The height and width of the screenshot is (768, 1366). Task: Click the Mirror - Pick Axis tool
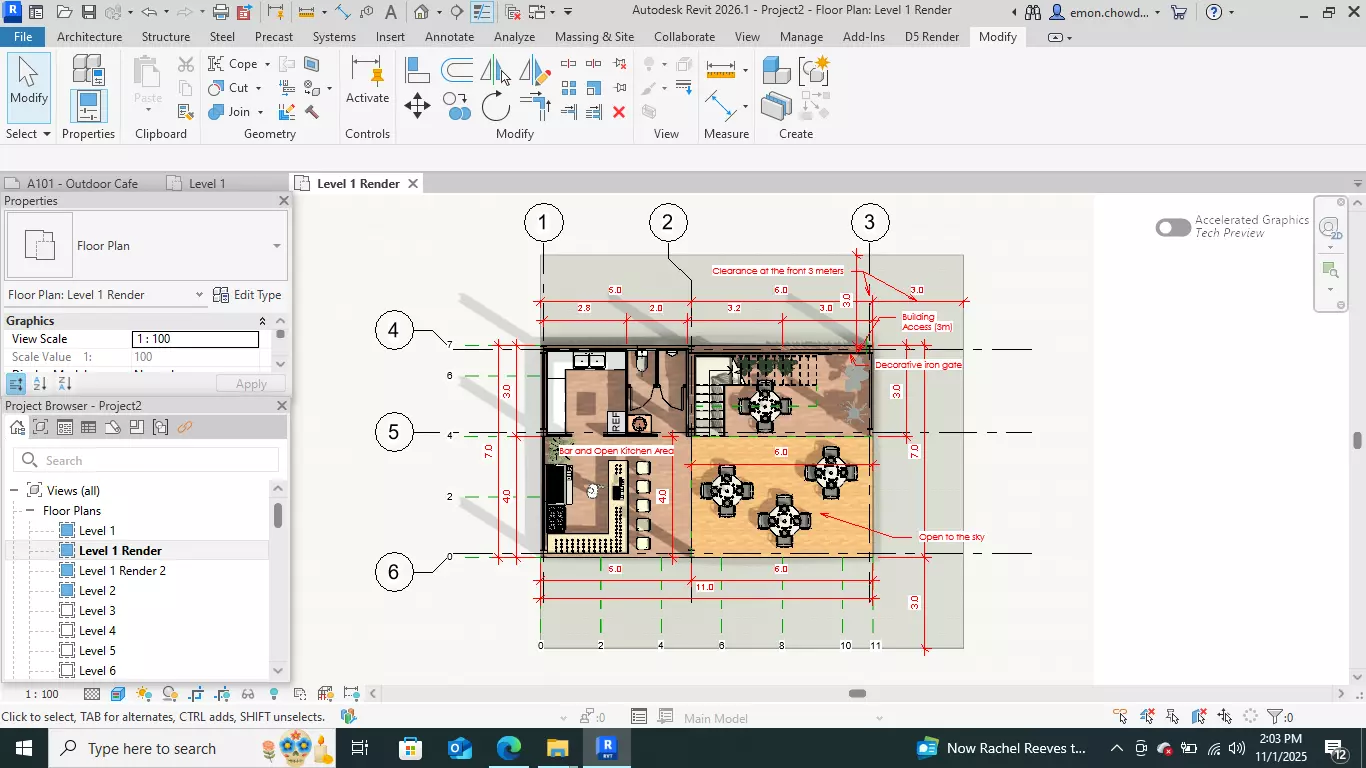click(496, 70)
